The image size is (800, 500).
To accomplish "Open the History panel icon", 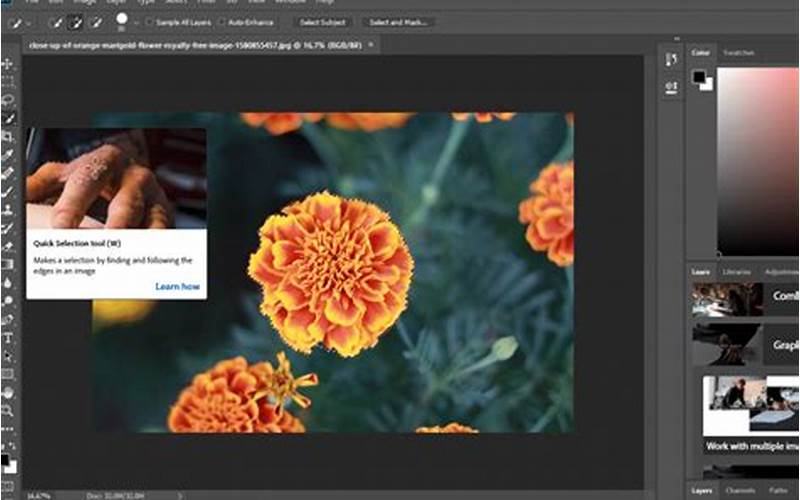I will tap(671, 60).
